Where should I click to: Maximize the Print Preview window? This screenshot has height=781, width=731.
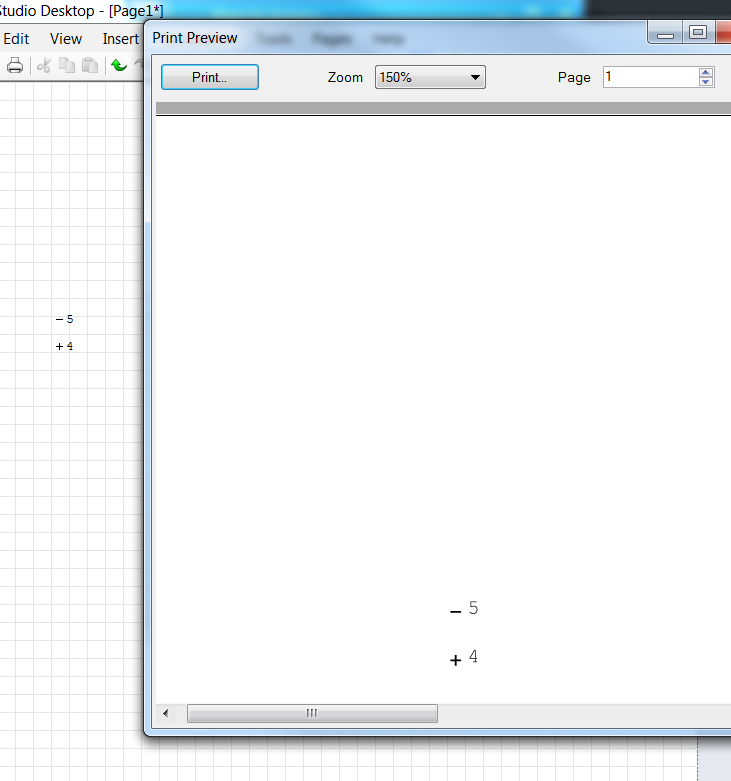click(x=697, y=33)
